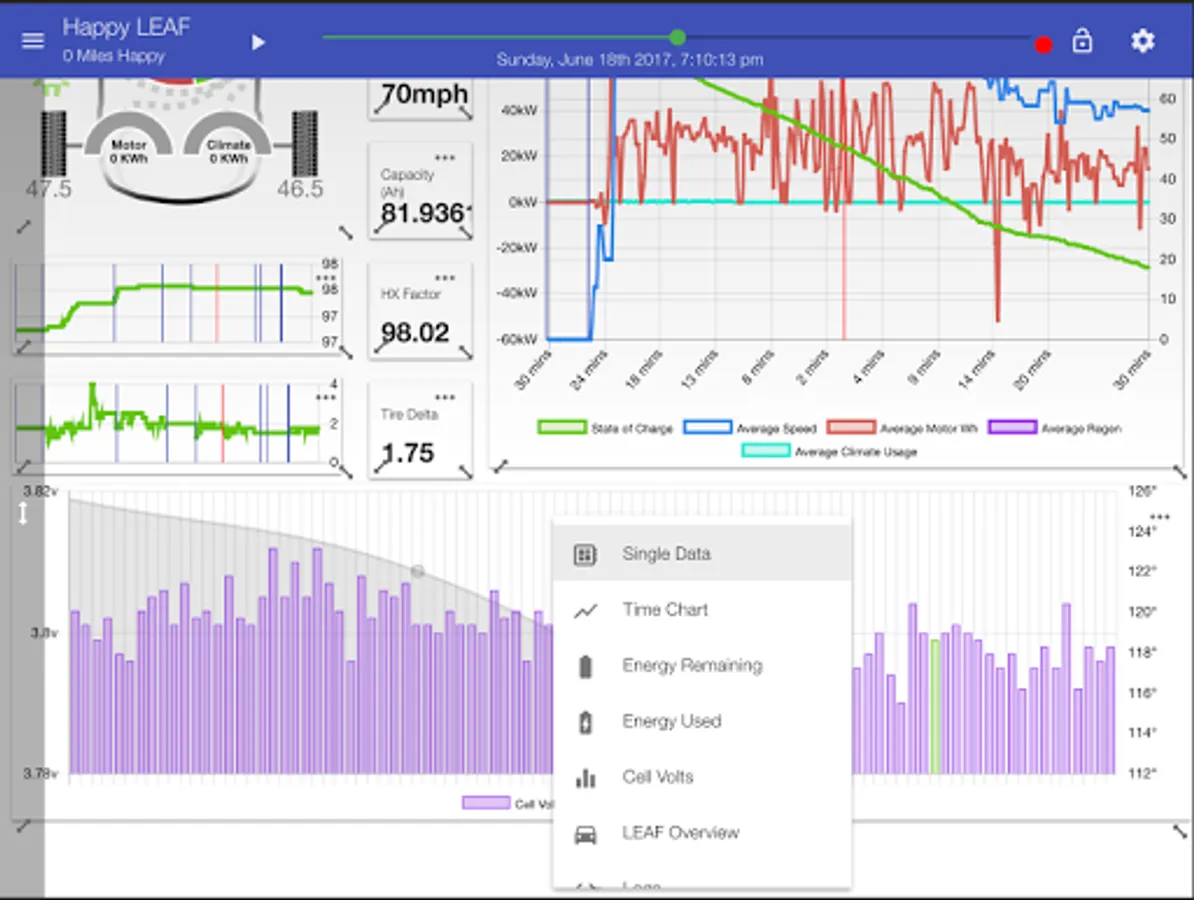Image resolution: width=1194 pixels, height=900 pixels.
Task: Click the Energy Used charging battery icon
Action: click(x=585, y=722)
